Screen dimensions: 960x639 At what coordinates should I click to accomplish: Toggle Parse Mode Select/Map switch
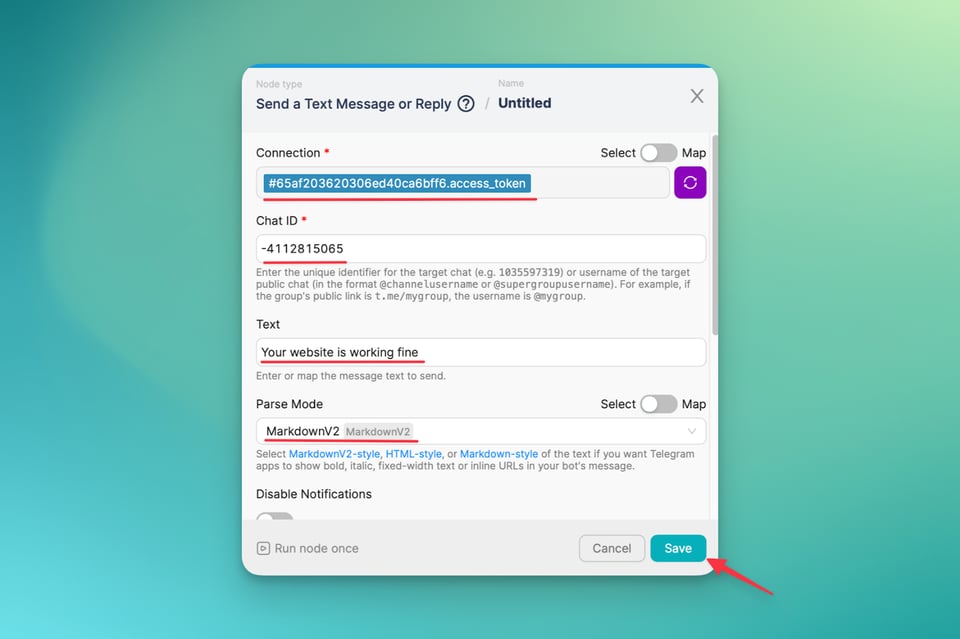point(658,404)
